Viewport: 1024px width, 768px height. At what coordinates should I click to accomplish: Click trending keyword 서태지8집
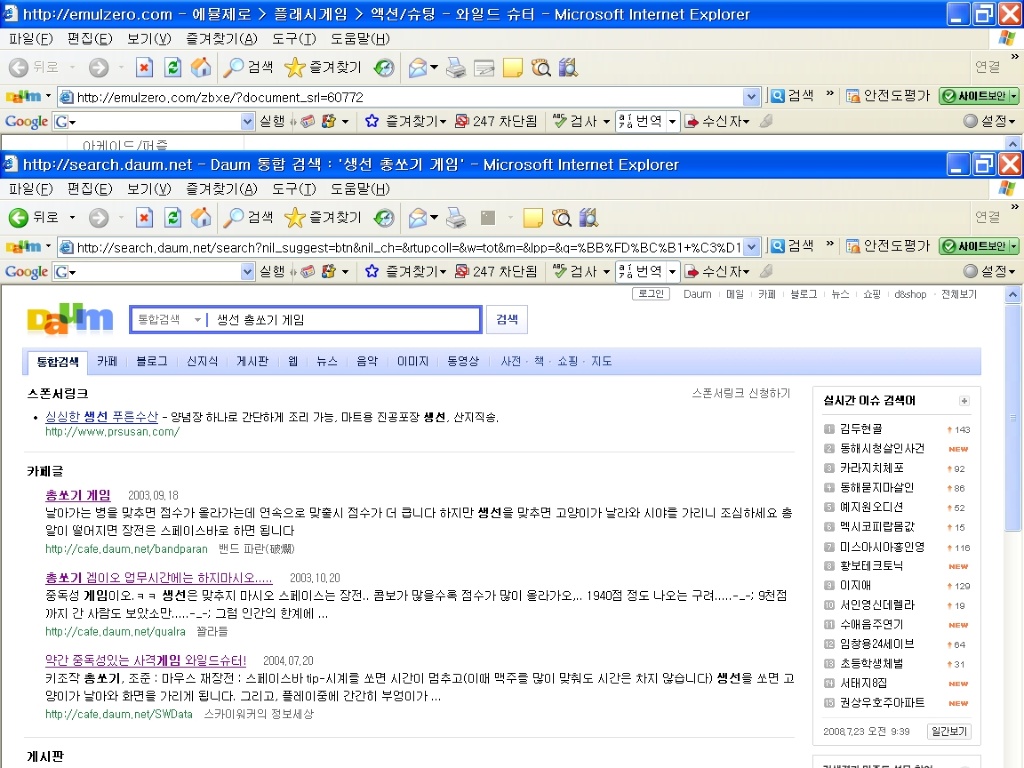click(863, 683)
